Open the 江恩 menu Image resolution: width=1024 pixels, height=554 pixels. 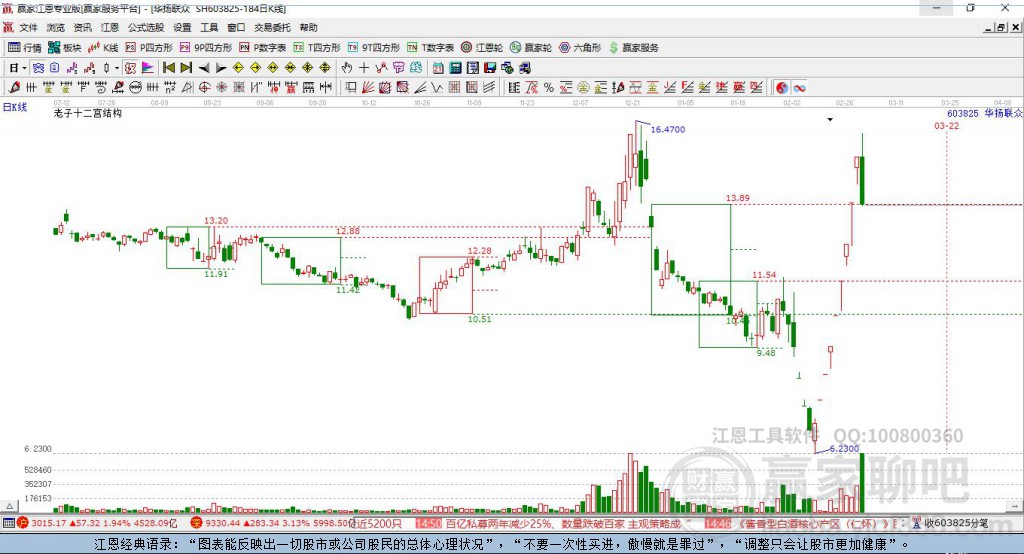tap(110, 27)
